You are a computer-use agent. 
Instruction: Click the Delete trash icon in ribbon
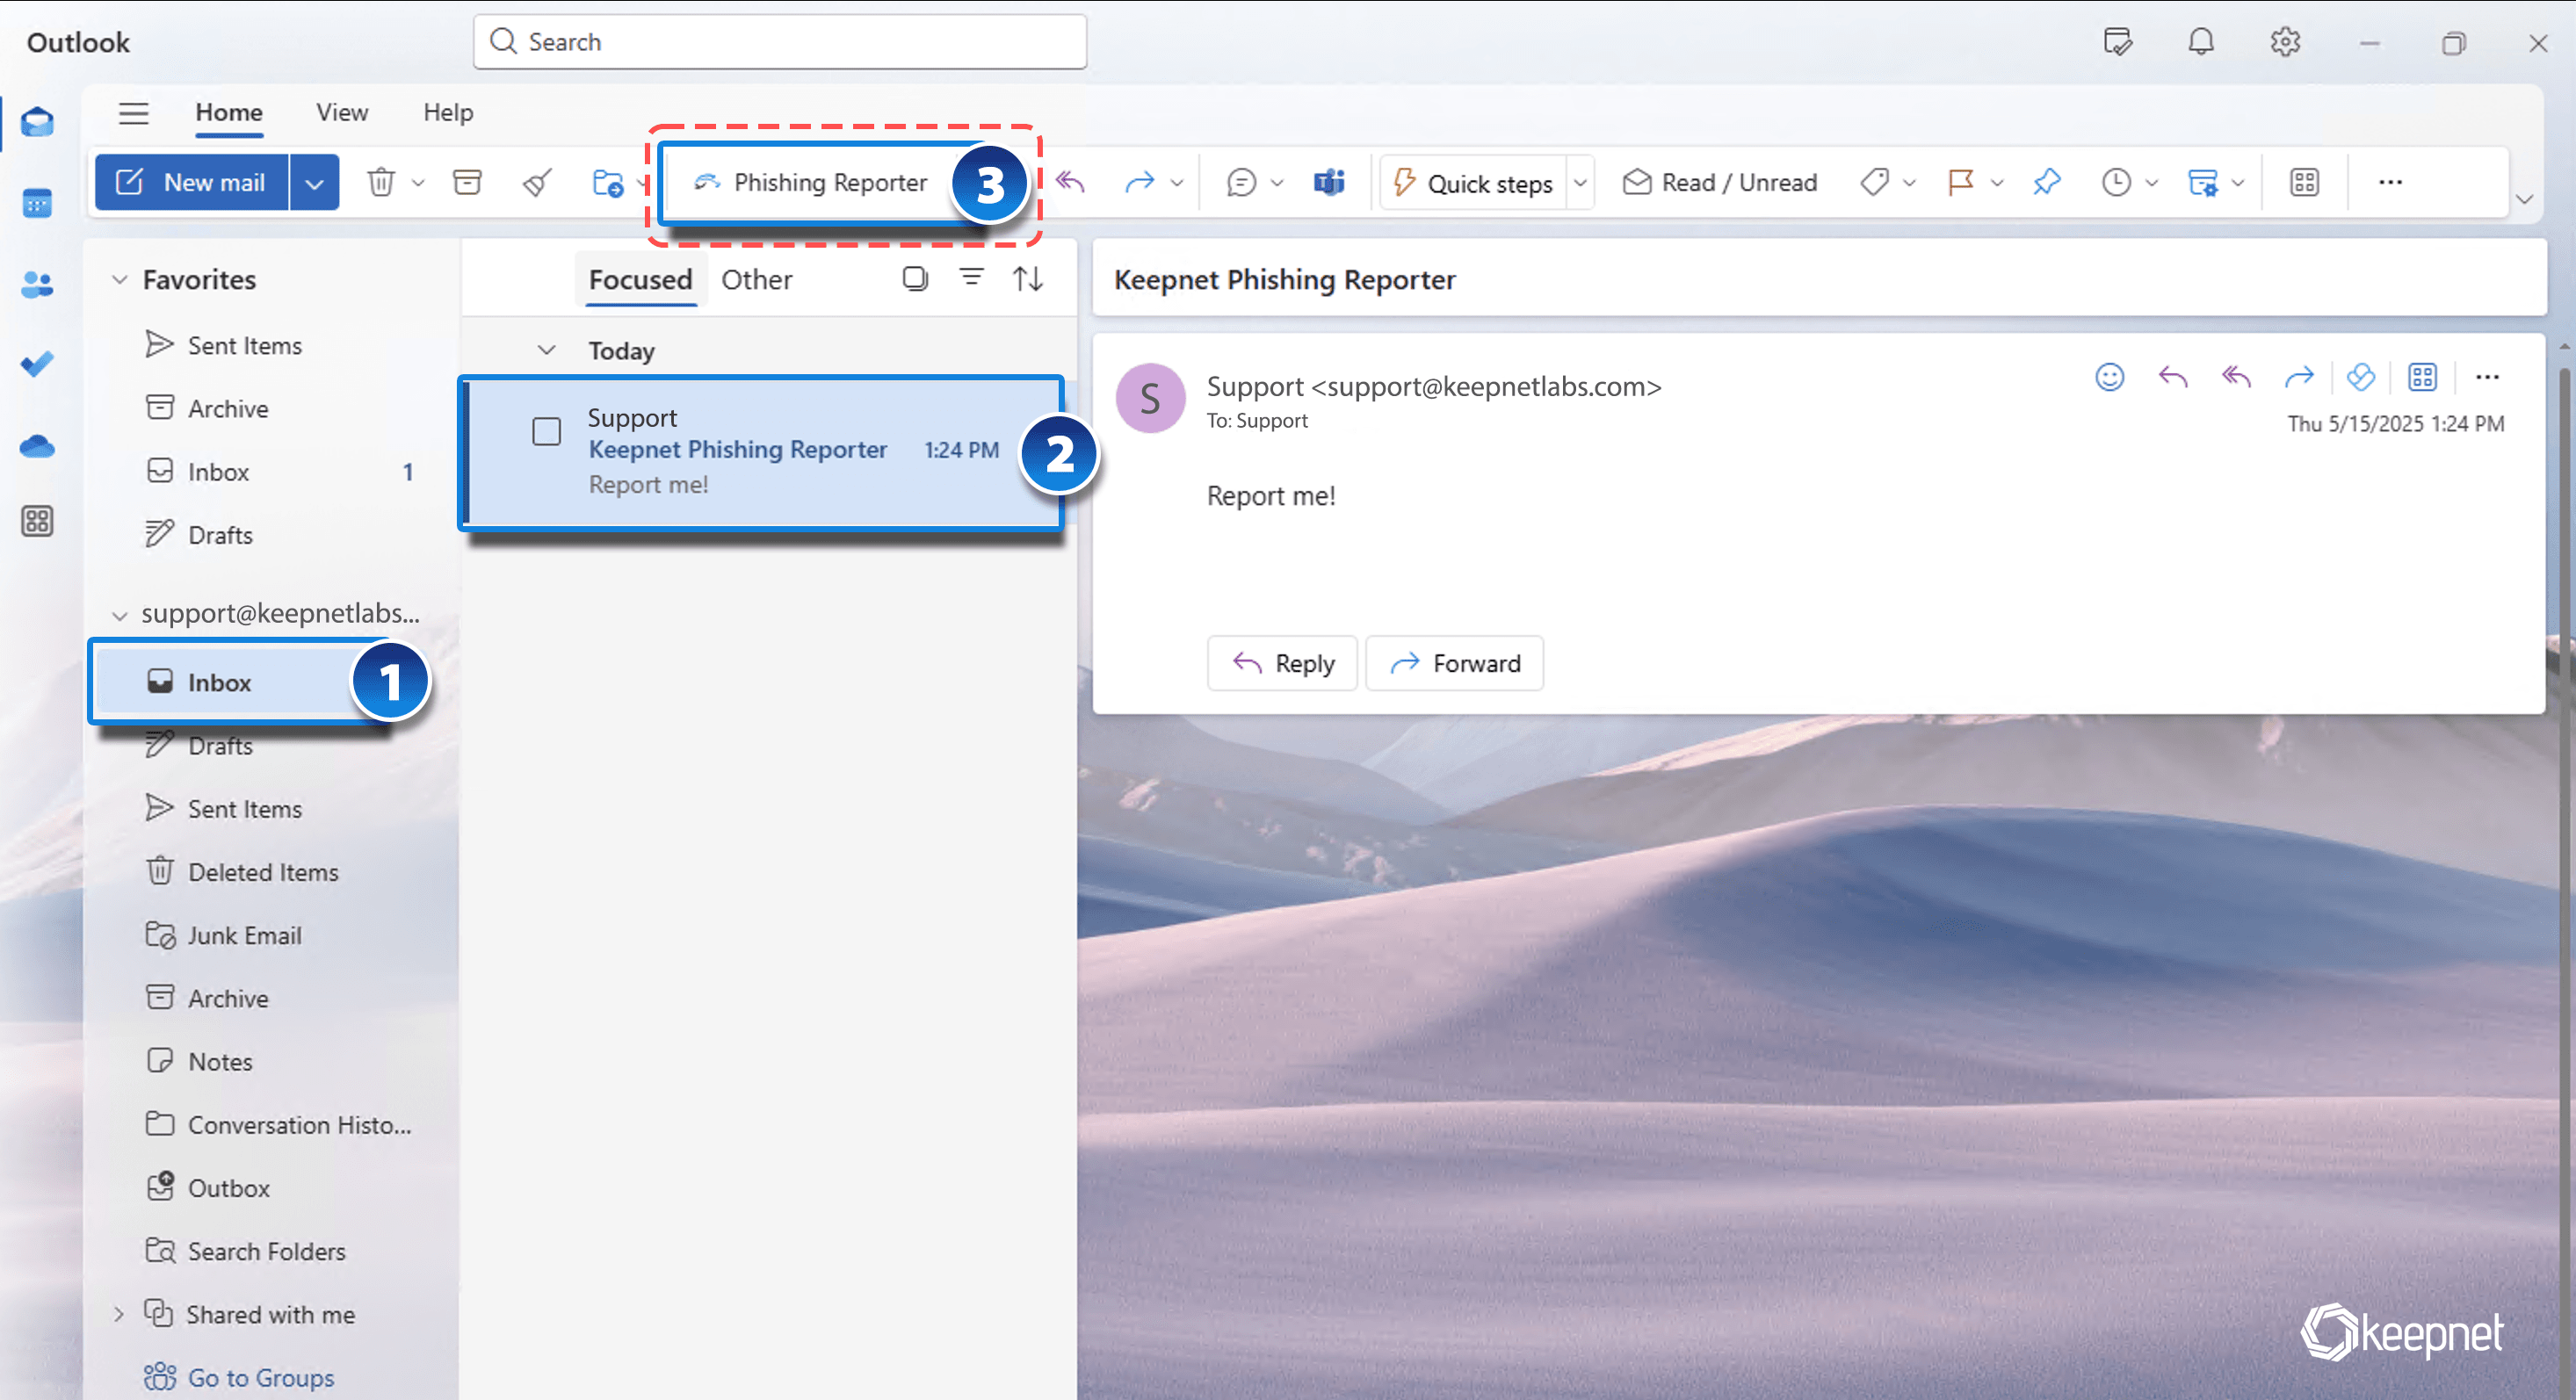(381, 183)
